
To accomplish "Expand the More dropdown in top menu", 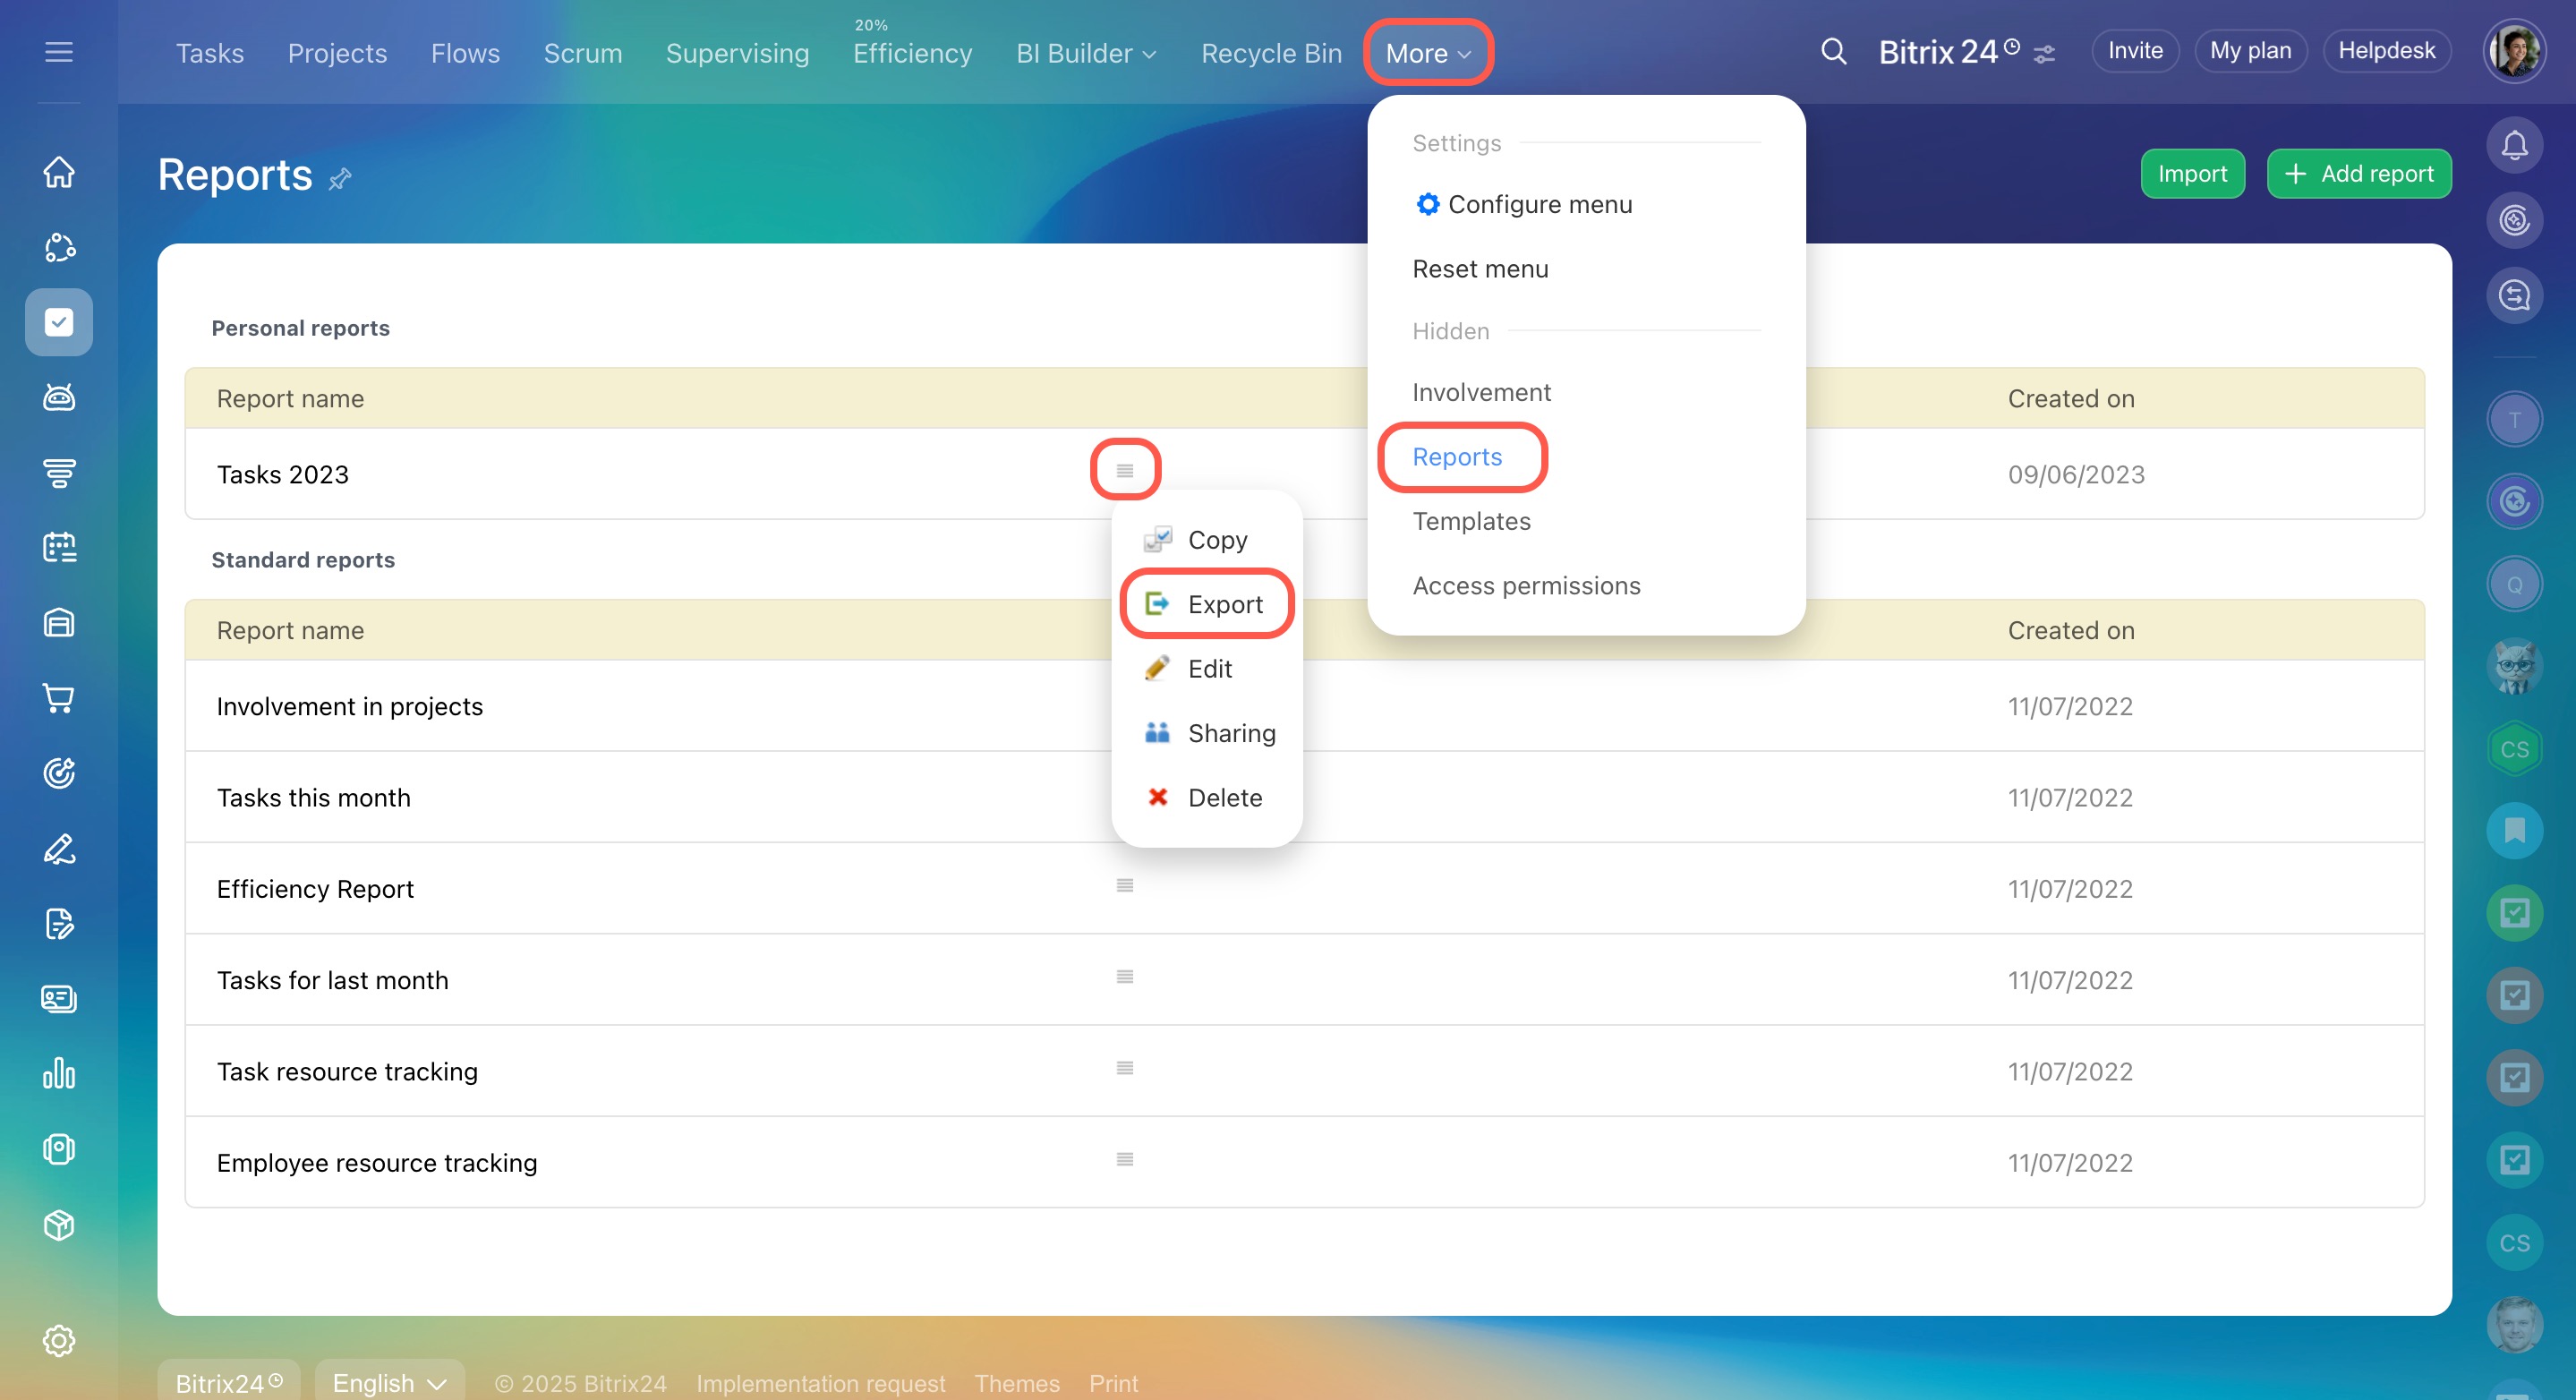I will (1427, 53).
